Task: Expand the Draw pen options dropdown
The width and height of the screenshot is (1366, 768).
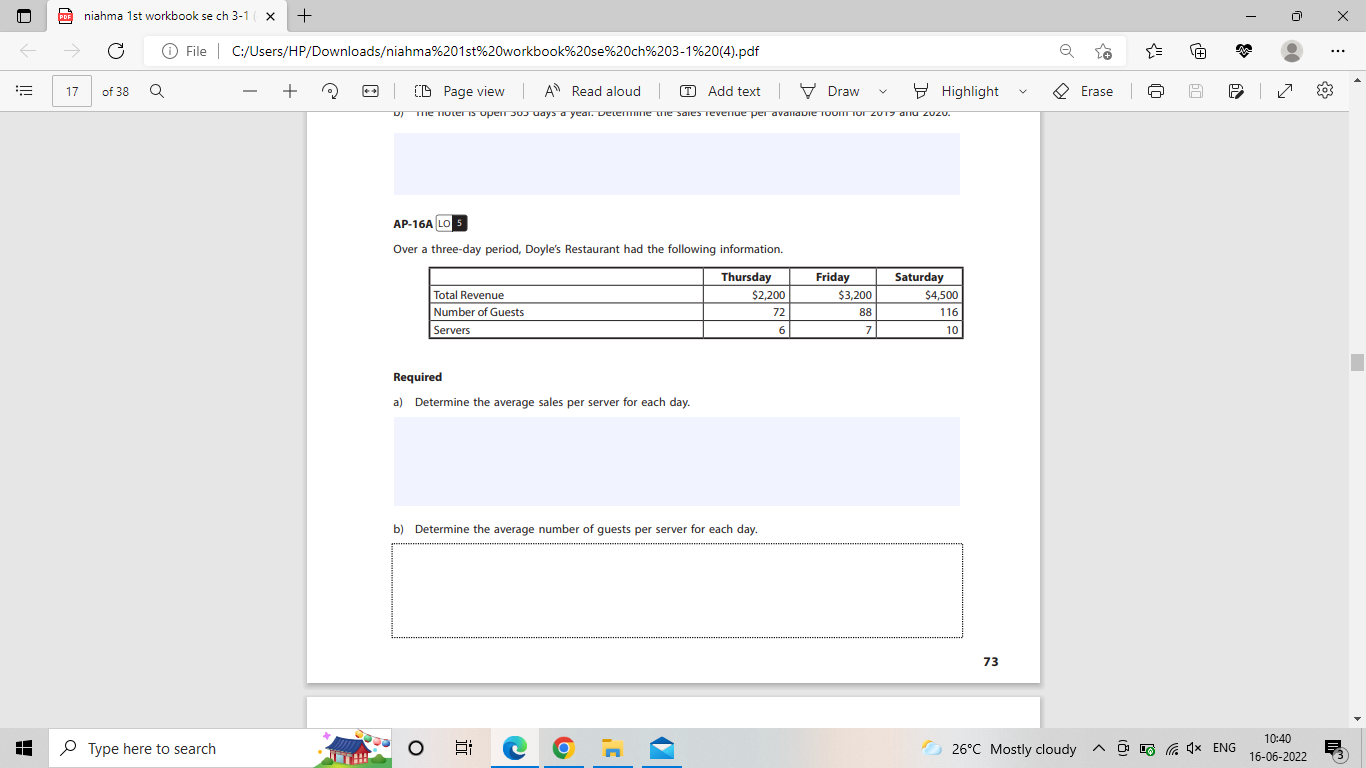Action: [x=881, y=91]
